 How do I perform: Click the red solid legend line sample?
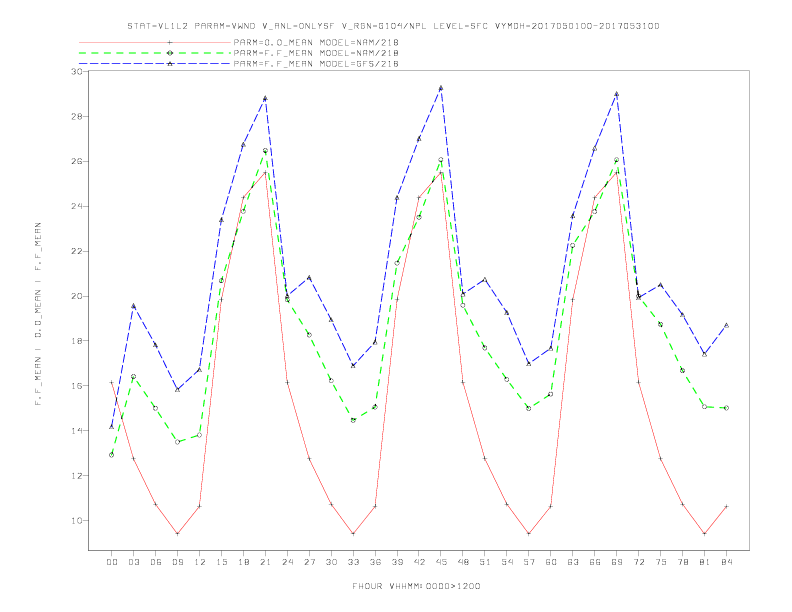155,42
